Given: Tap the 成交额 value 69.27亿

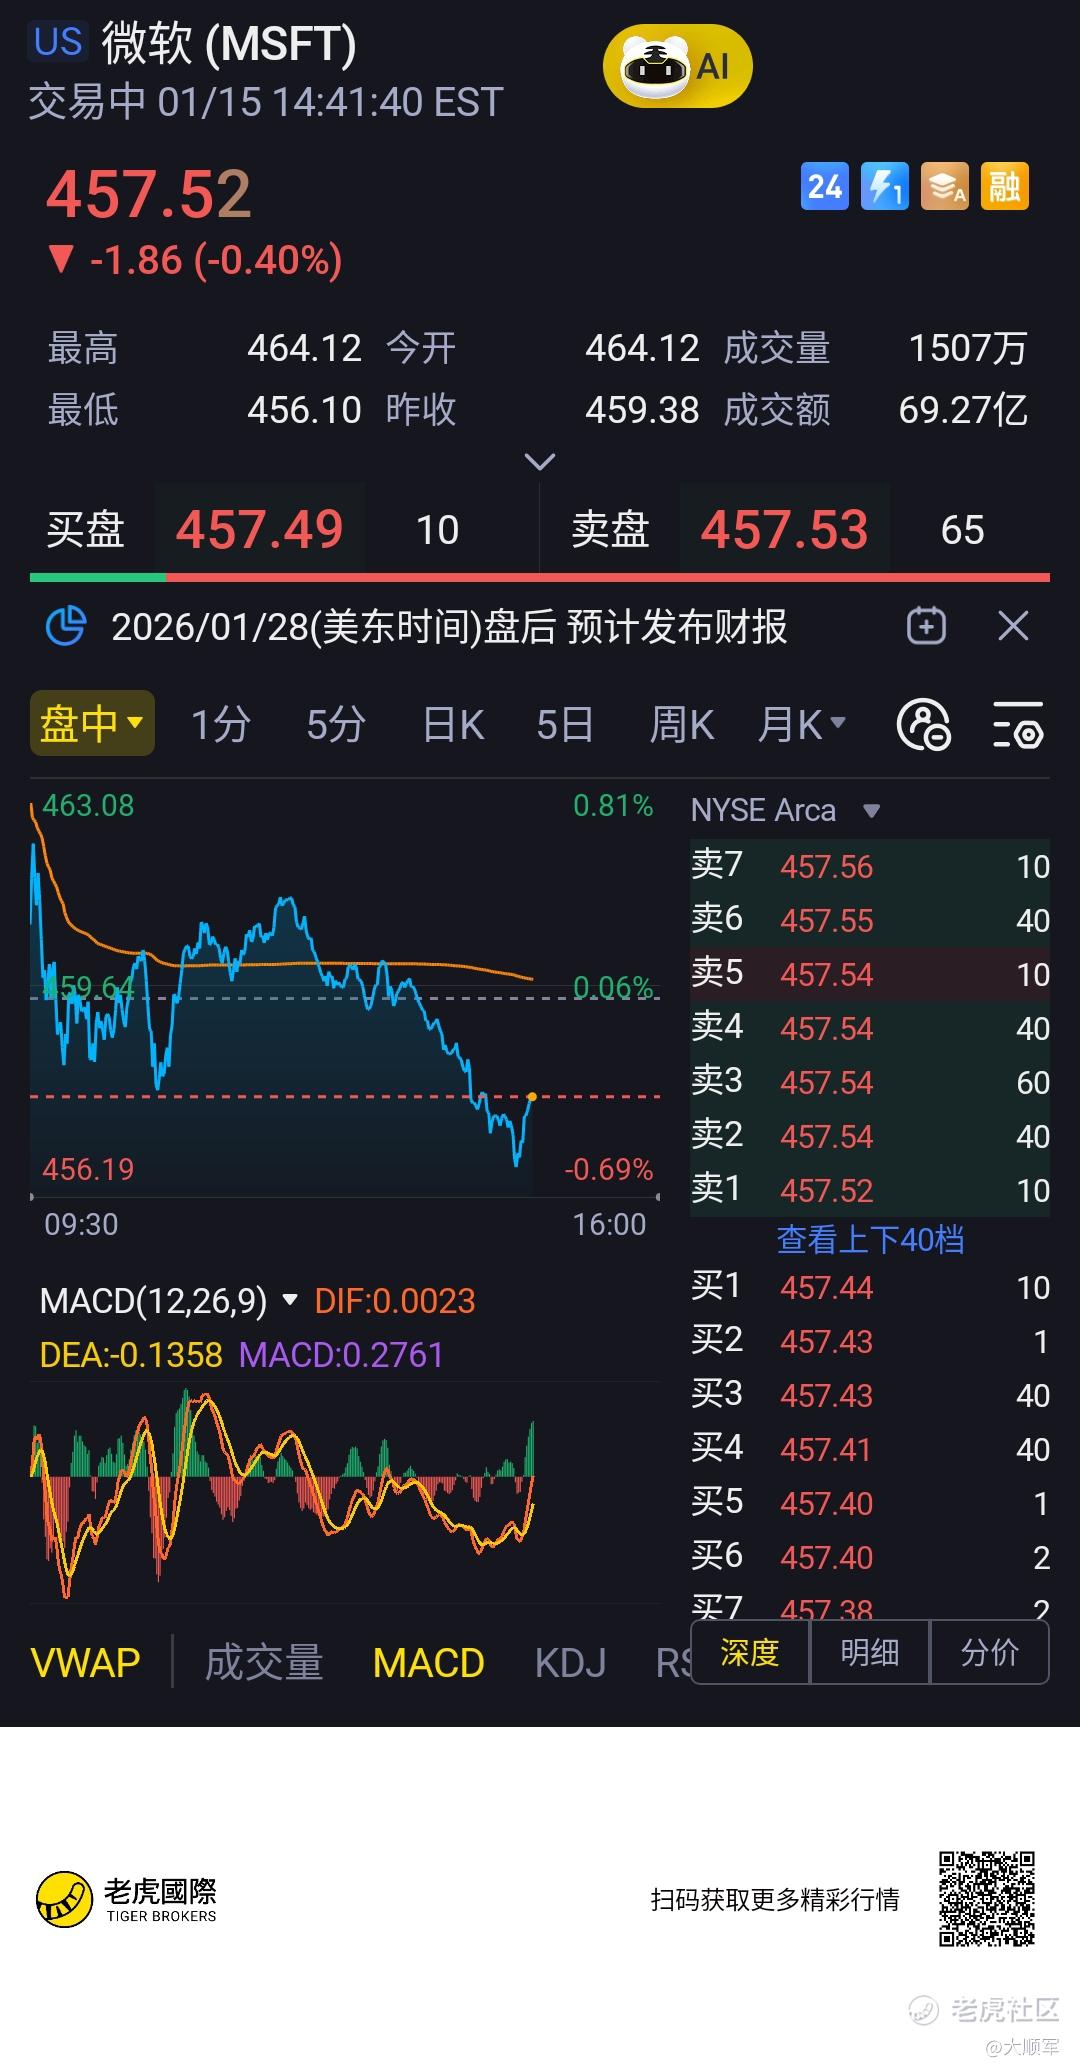Looking at the screenshot, I should tap(963, 409).
